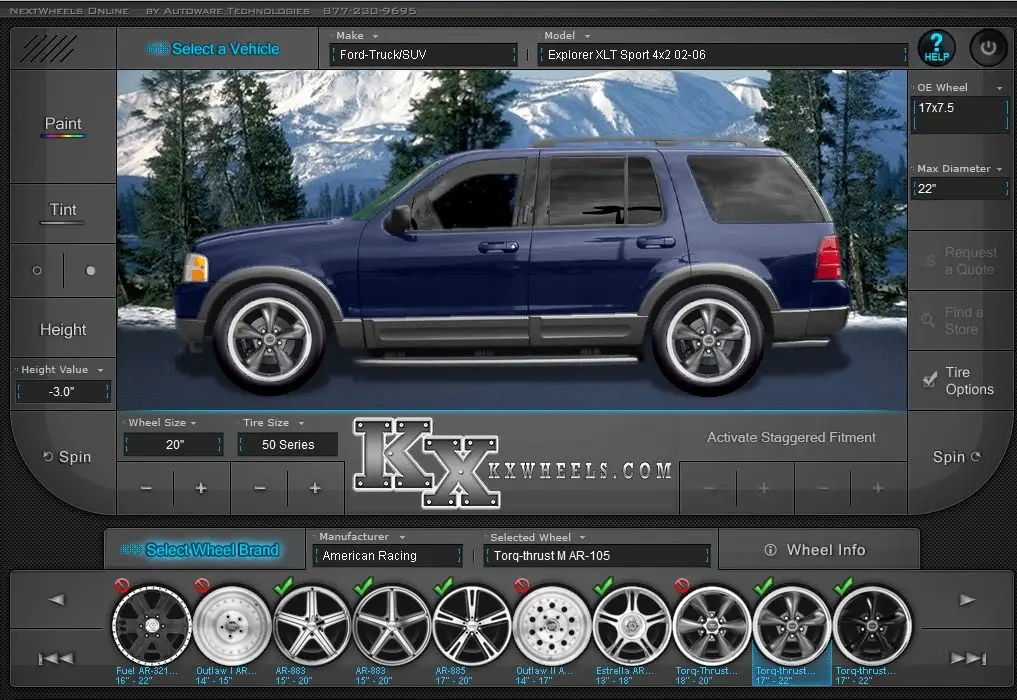Jump to first wheels page
Image resolution: width=1017 pixels, height=700 pixels.
[56, 658]
